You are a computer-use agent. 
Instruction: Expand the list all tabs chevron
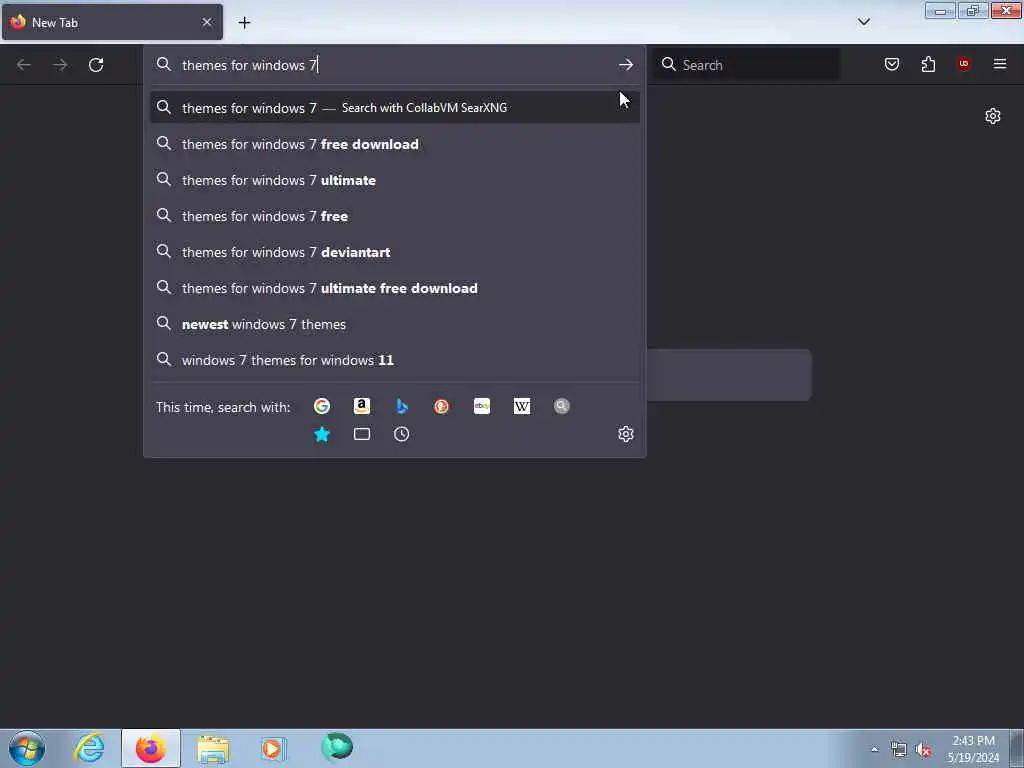point(863,22)
